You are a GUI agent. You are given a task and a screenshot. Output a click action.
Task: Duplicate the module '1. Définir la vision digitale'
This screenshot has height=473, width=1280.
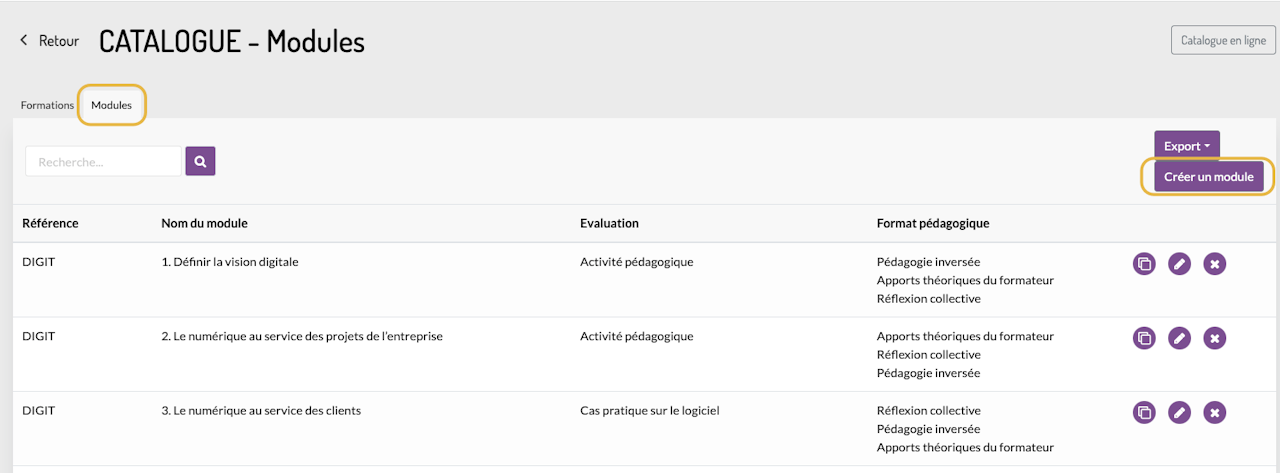click(1144, 264)
